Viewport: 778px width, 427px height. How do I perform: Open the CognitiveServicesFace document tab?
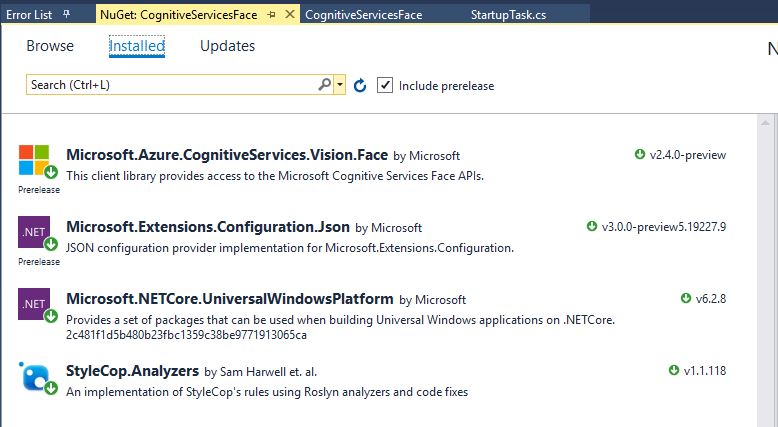tap(363, 15)
